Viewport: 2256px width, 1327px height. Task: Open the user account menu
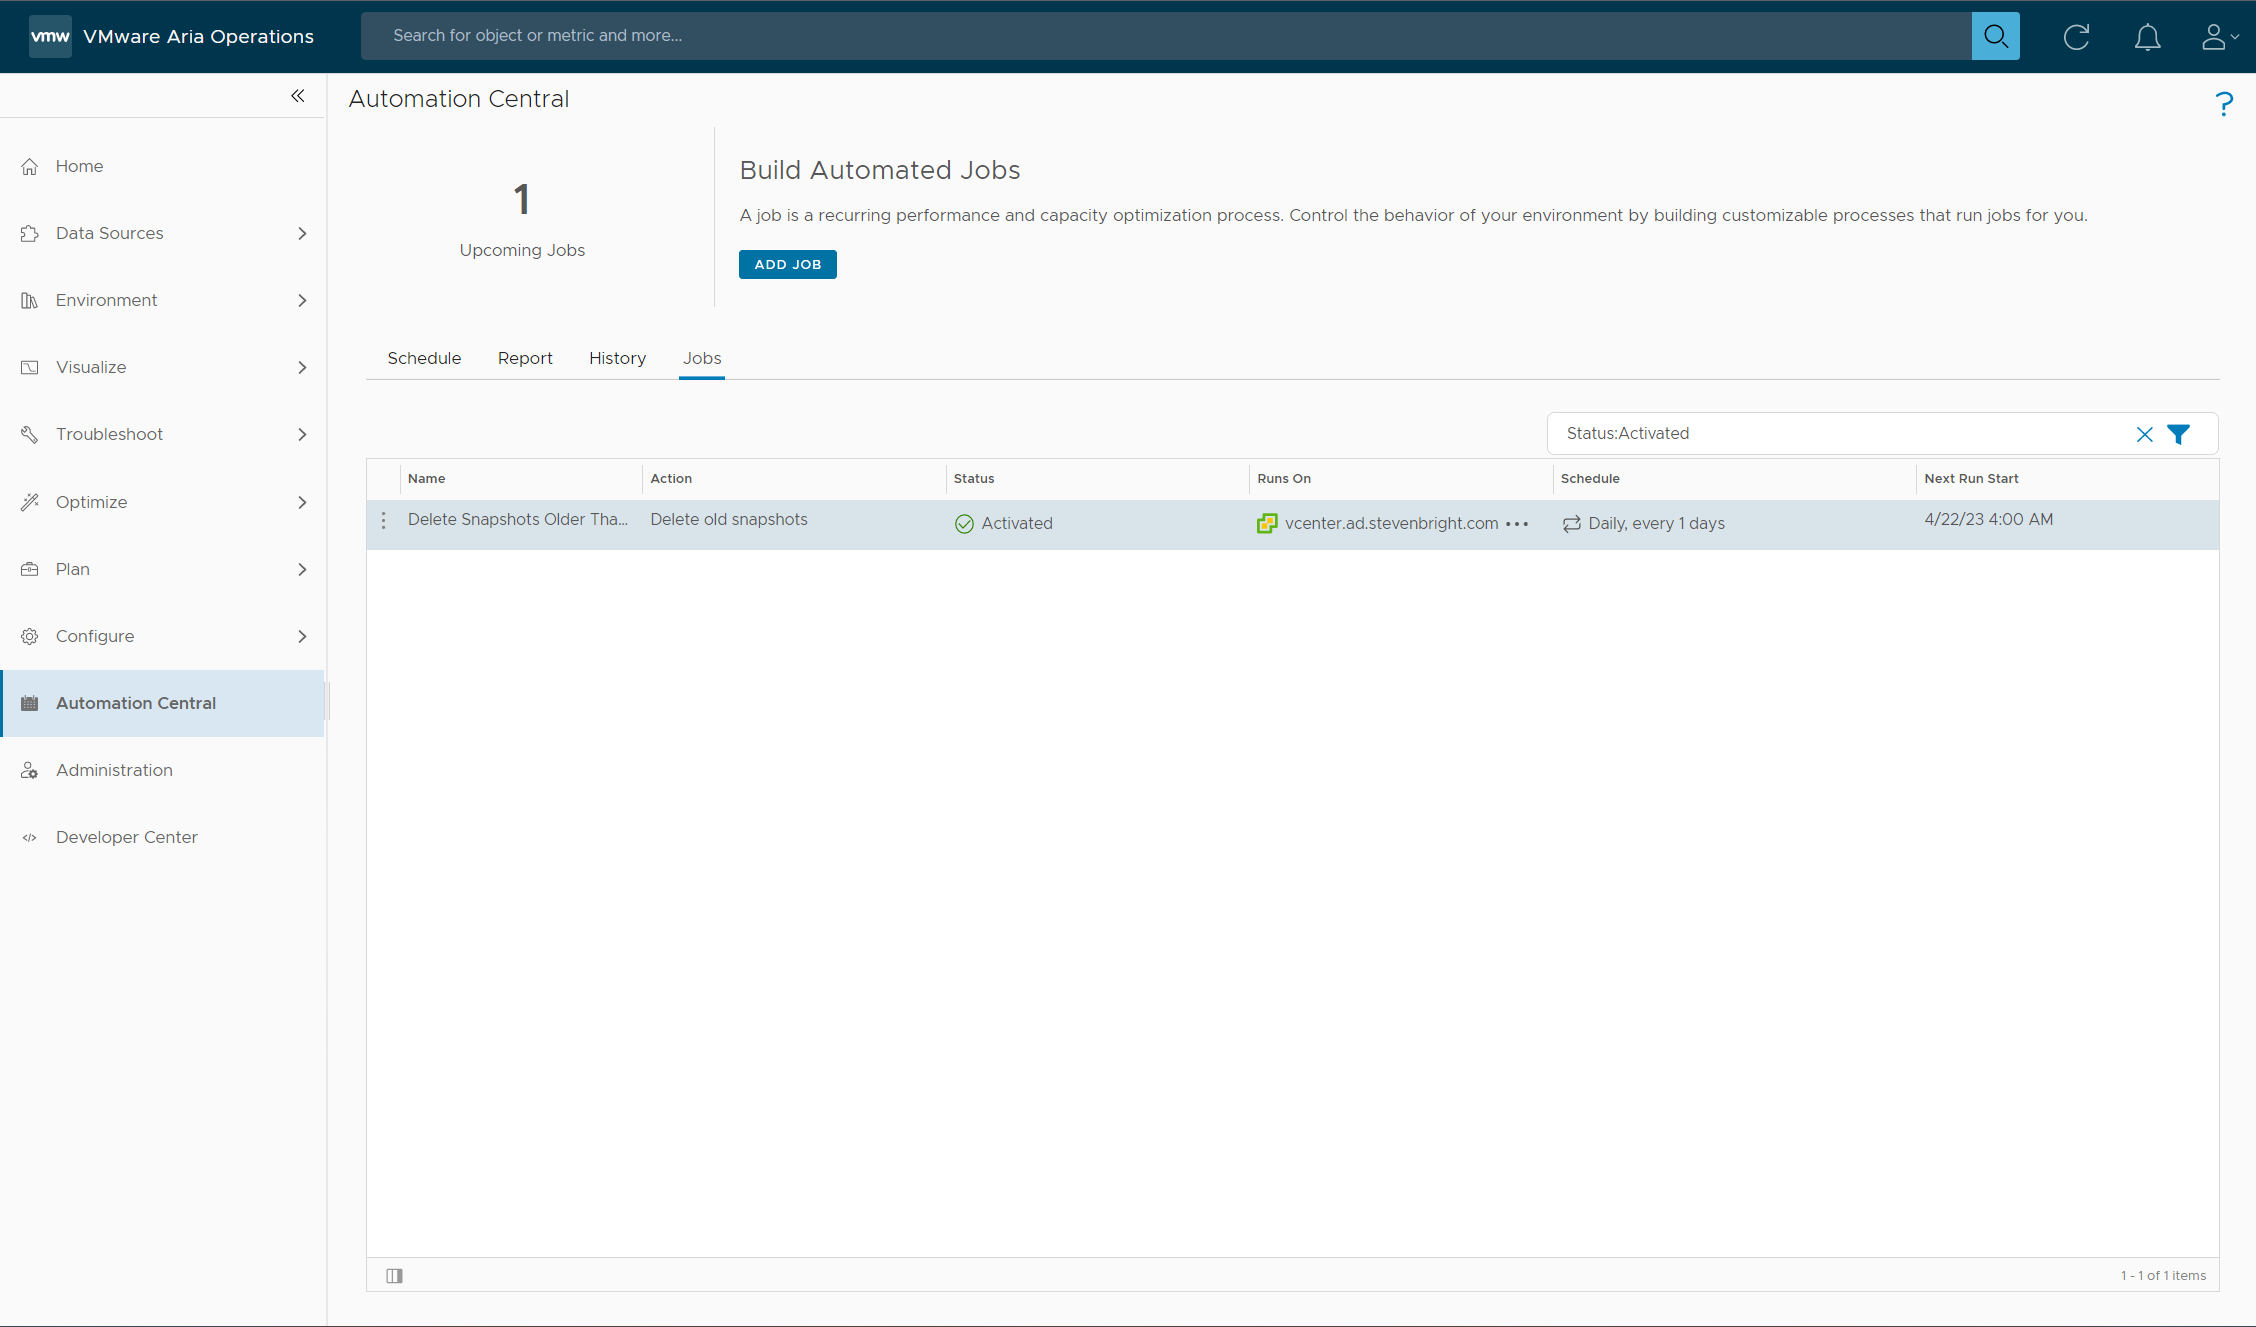(x=2217, y=37)
